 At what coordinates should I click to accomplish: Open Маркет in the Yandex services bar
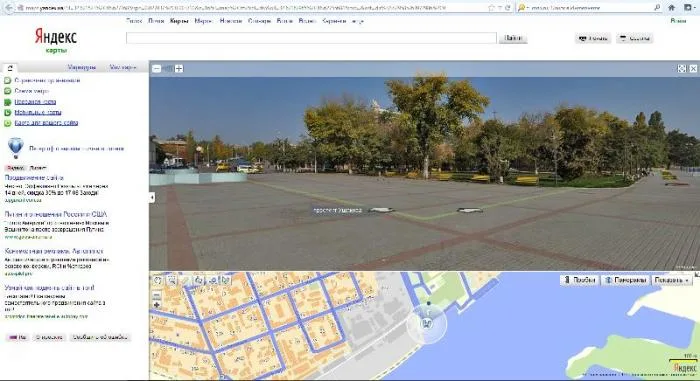[x=204, y=21]
